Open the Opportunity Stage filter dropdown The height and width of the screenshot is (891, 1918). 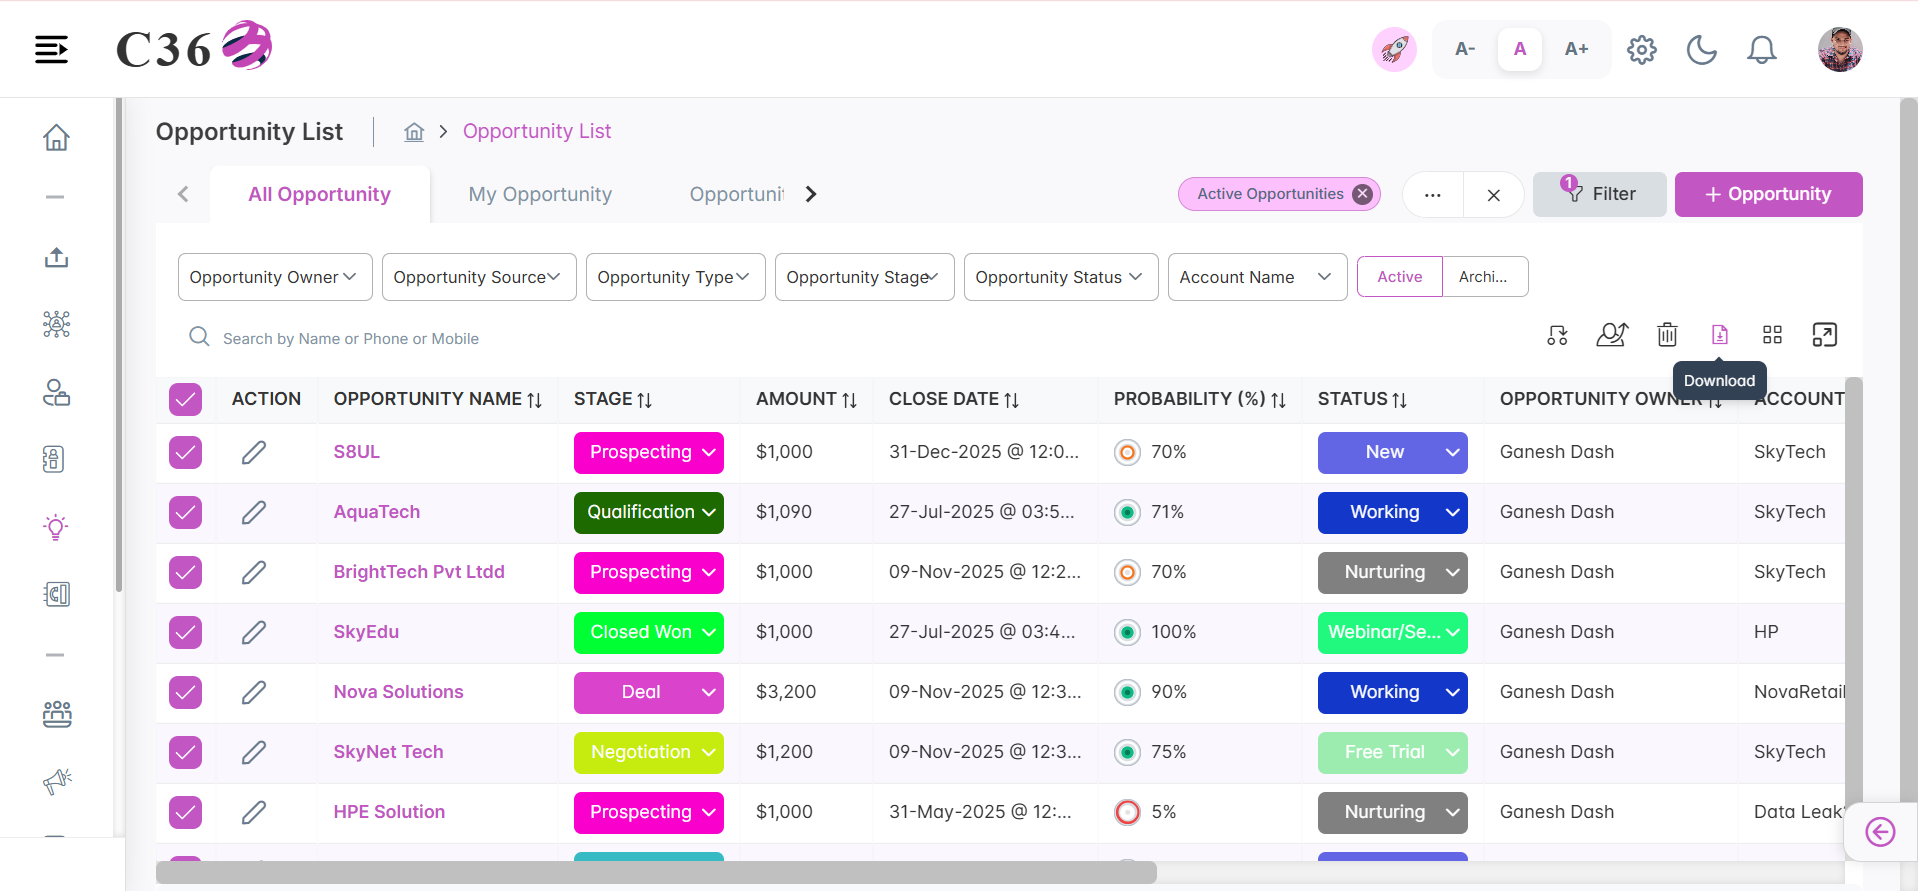coord(864,277)
